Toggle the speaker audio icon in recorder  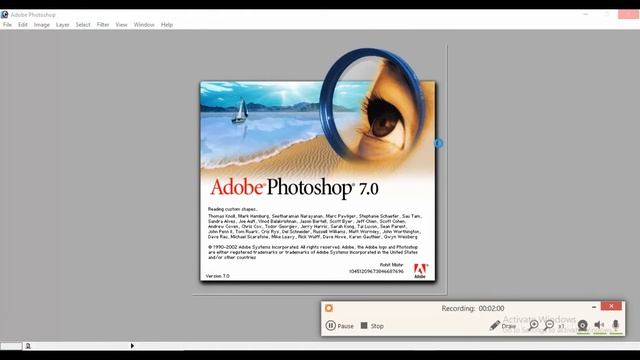tap(599, 325)
